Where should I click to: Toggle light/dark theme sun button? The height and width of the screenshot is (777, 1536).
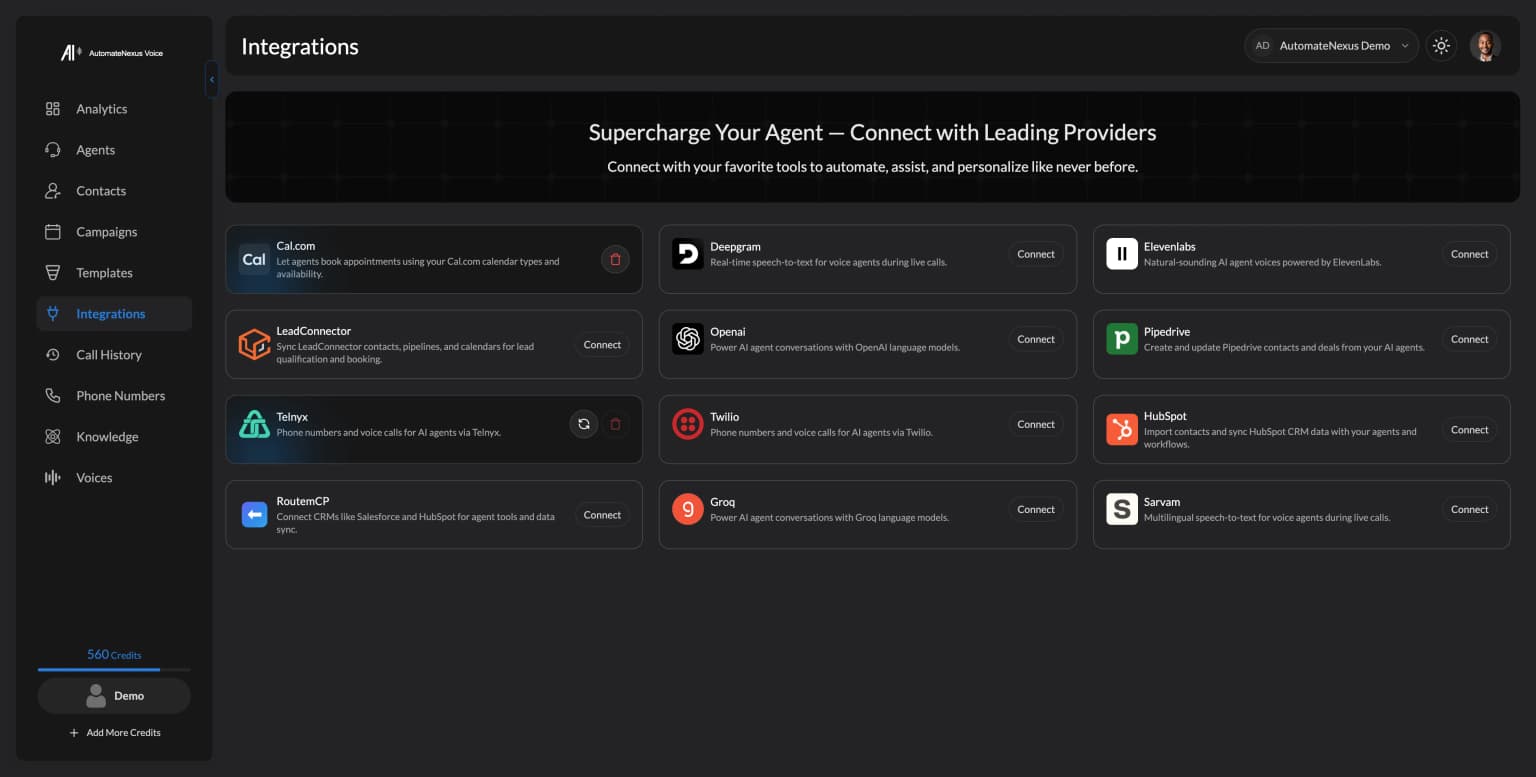click(1441, 46)
